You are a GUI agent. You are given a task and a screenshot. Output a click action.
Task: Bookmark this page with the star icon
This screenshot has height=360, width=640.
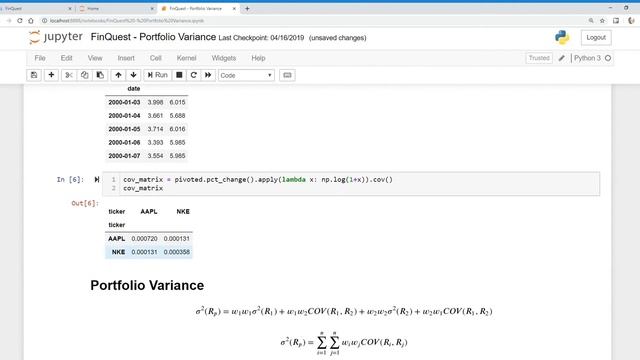602,20
